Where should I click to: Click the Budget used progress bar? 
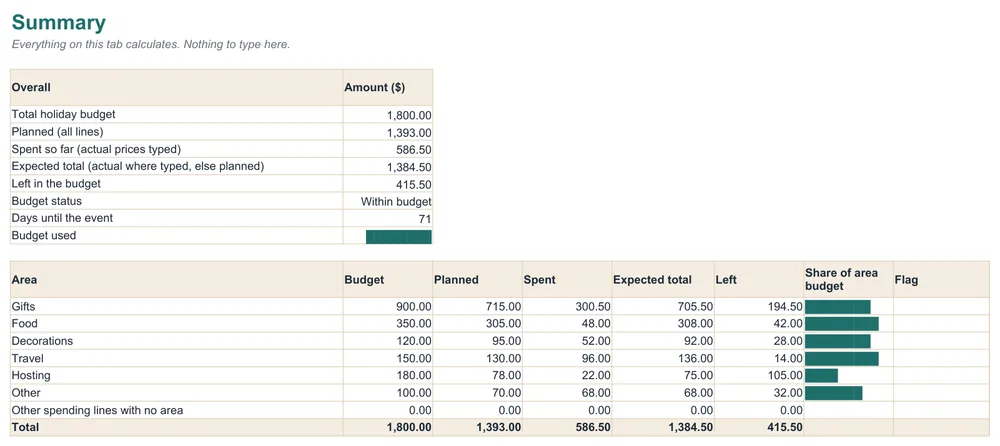pos(399,237)
